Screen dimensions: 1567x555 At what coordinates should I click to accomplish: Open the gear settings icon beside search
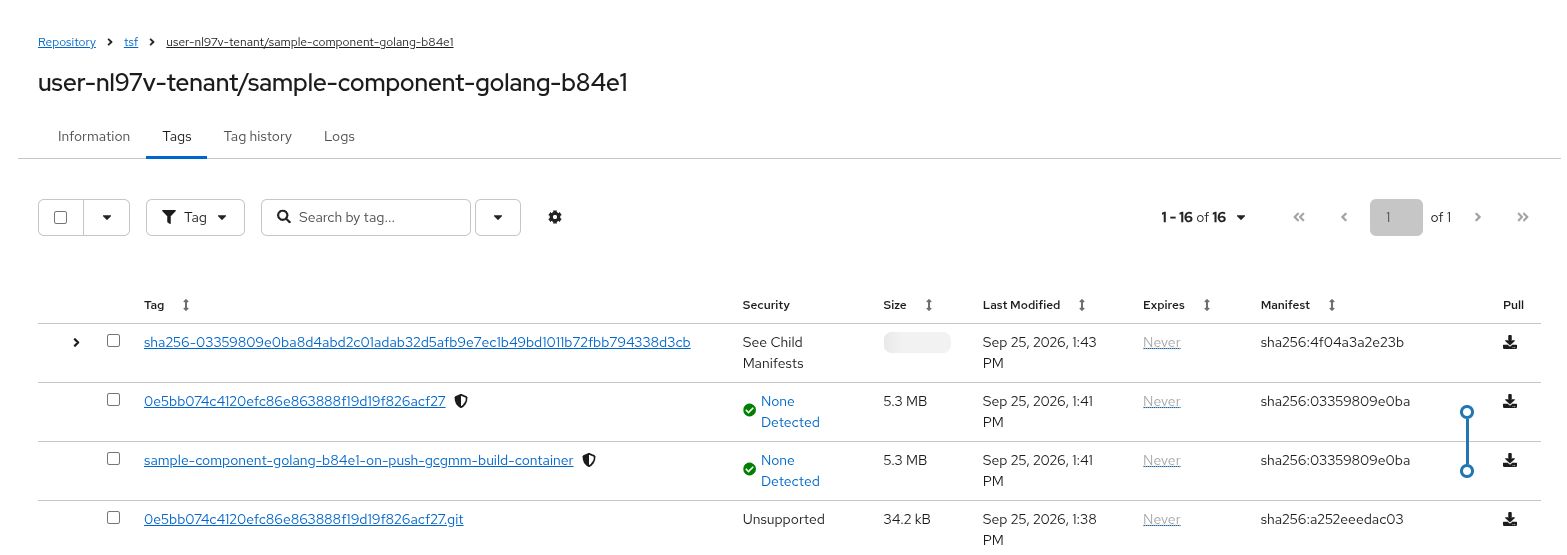click(555, 217)
